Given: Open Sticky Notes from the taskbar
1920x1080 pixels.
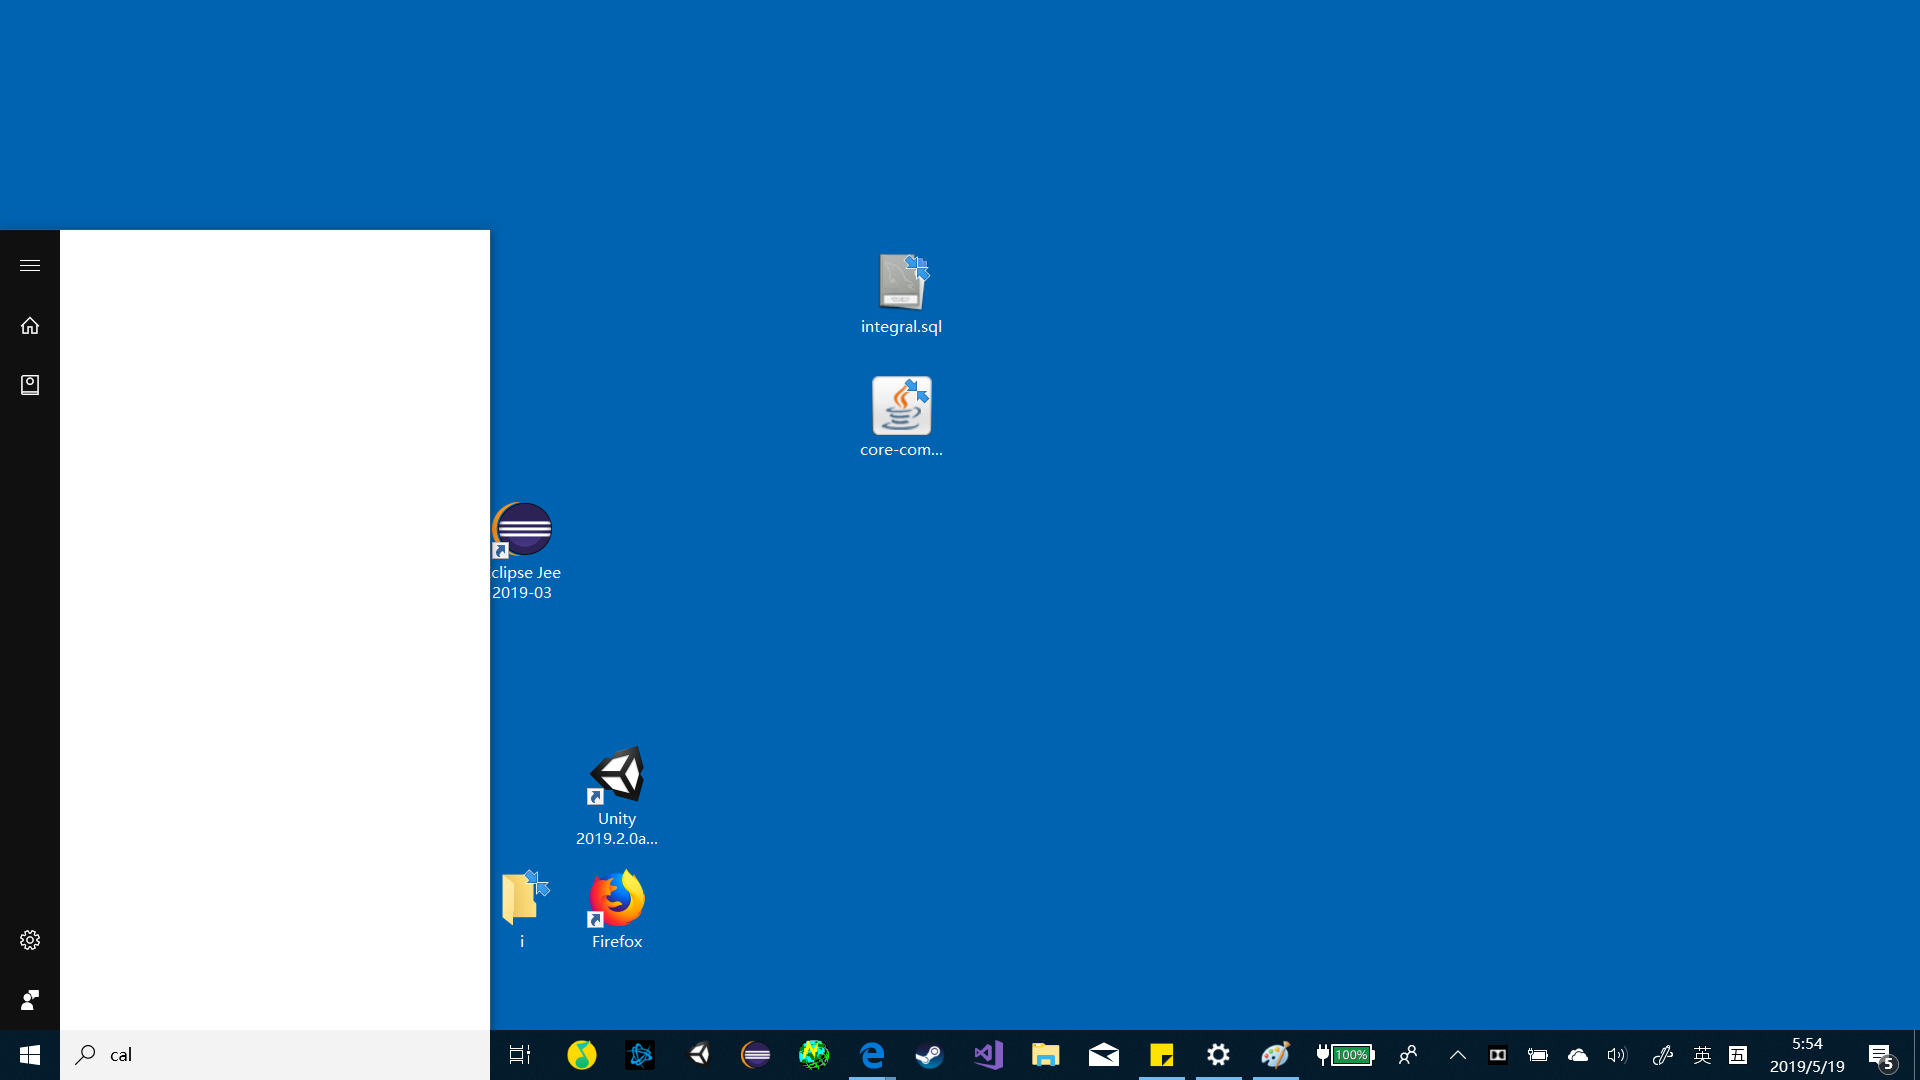Looking at the screenshot, I should coord(1161,1055).
